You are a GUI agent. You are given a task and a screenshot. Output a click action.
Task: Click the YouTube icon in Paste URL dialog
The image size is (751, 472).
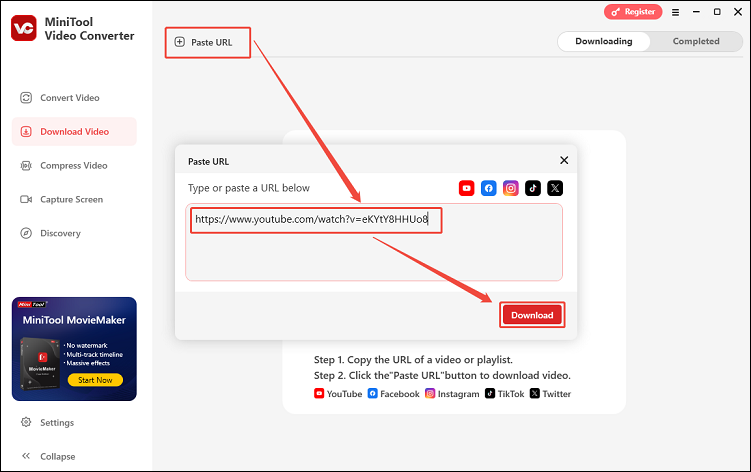click(x=467, y=188)
